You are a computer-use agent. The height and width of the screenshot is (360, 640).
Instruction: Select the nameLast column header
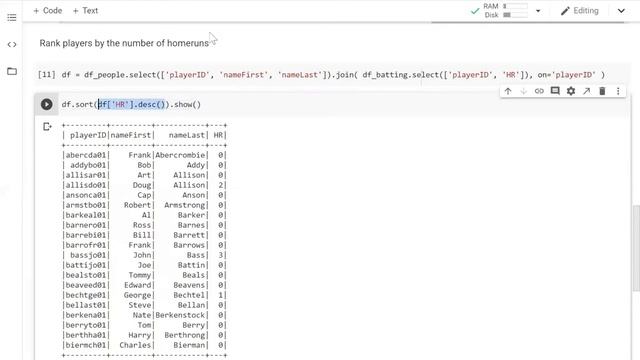point(187,135)
